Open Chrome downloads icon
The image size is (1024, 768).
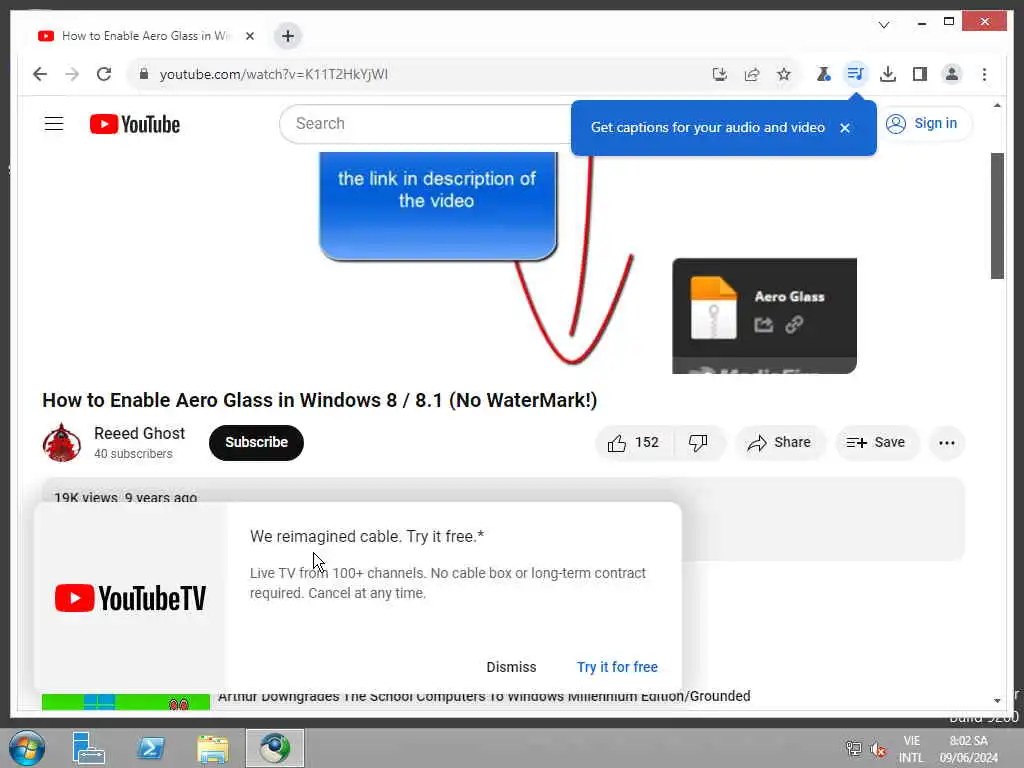click(x=888, y=74)
